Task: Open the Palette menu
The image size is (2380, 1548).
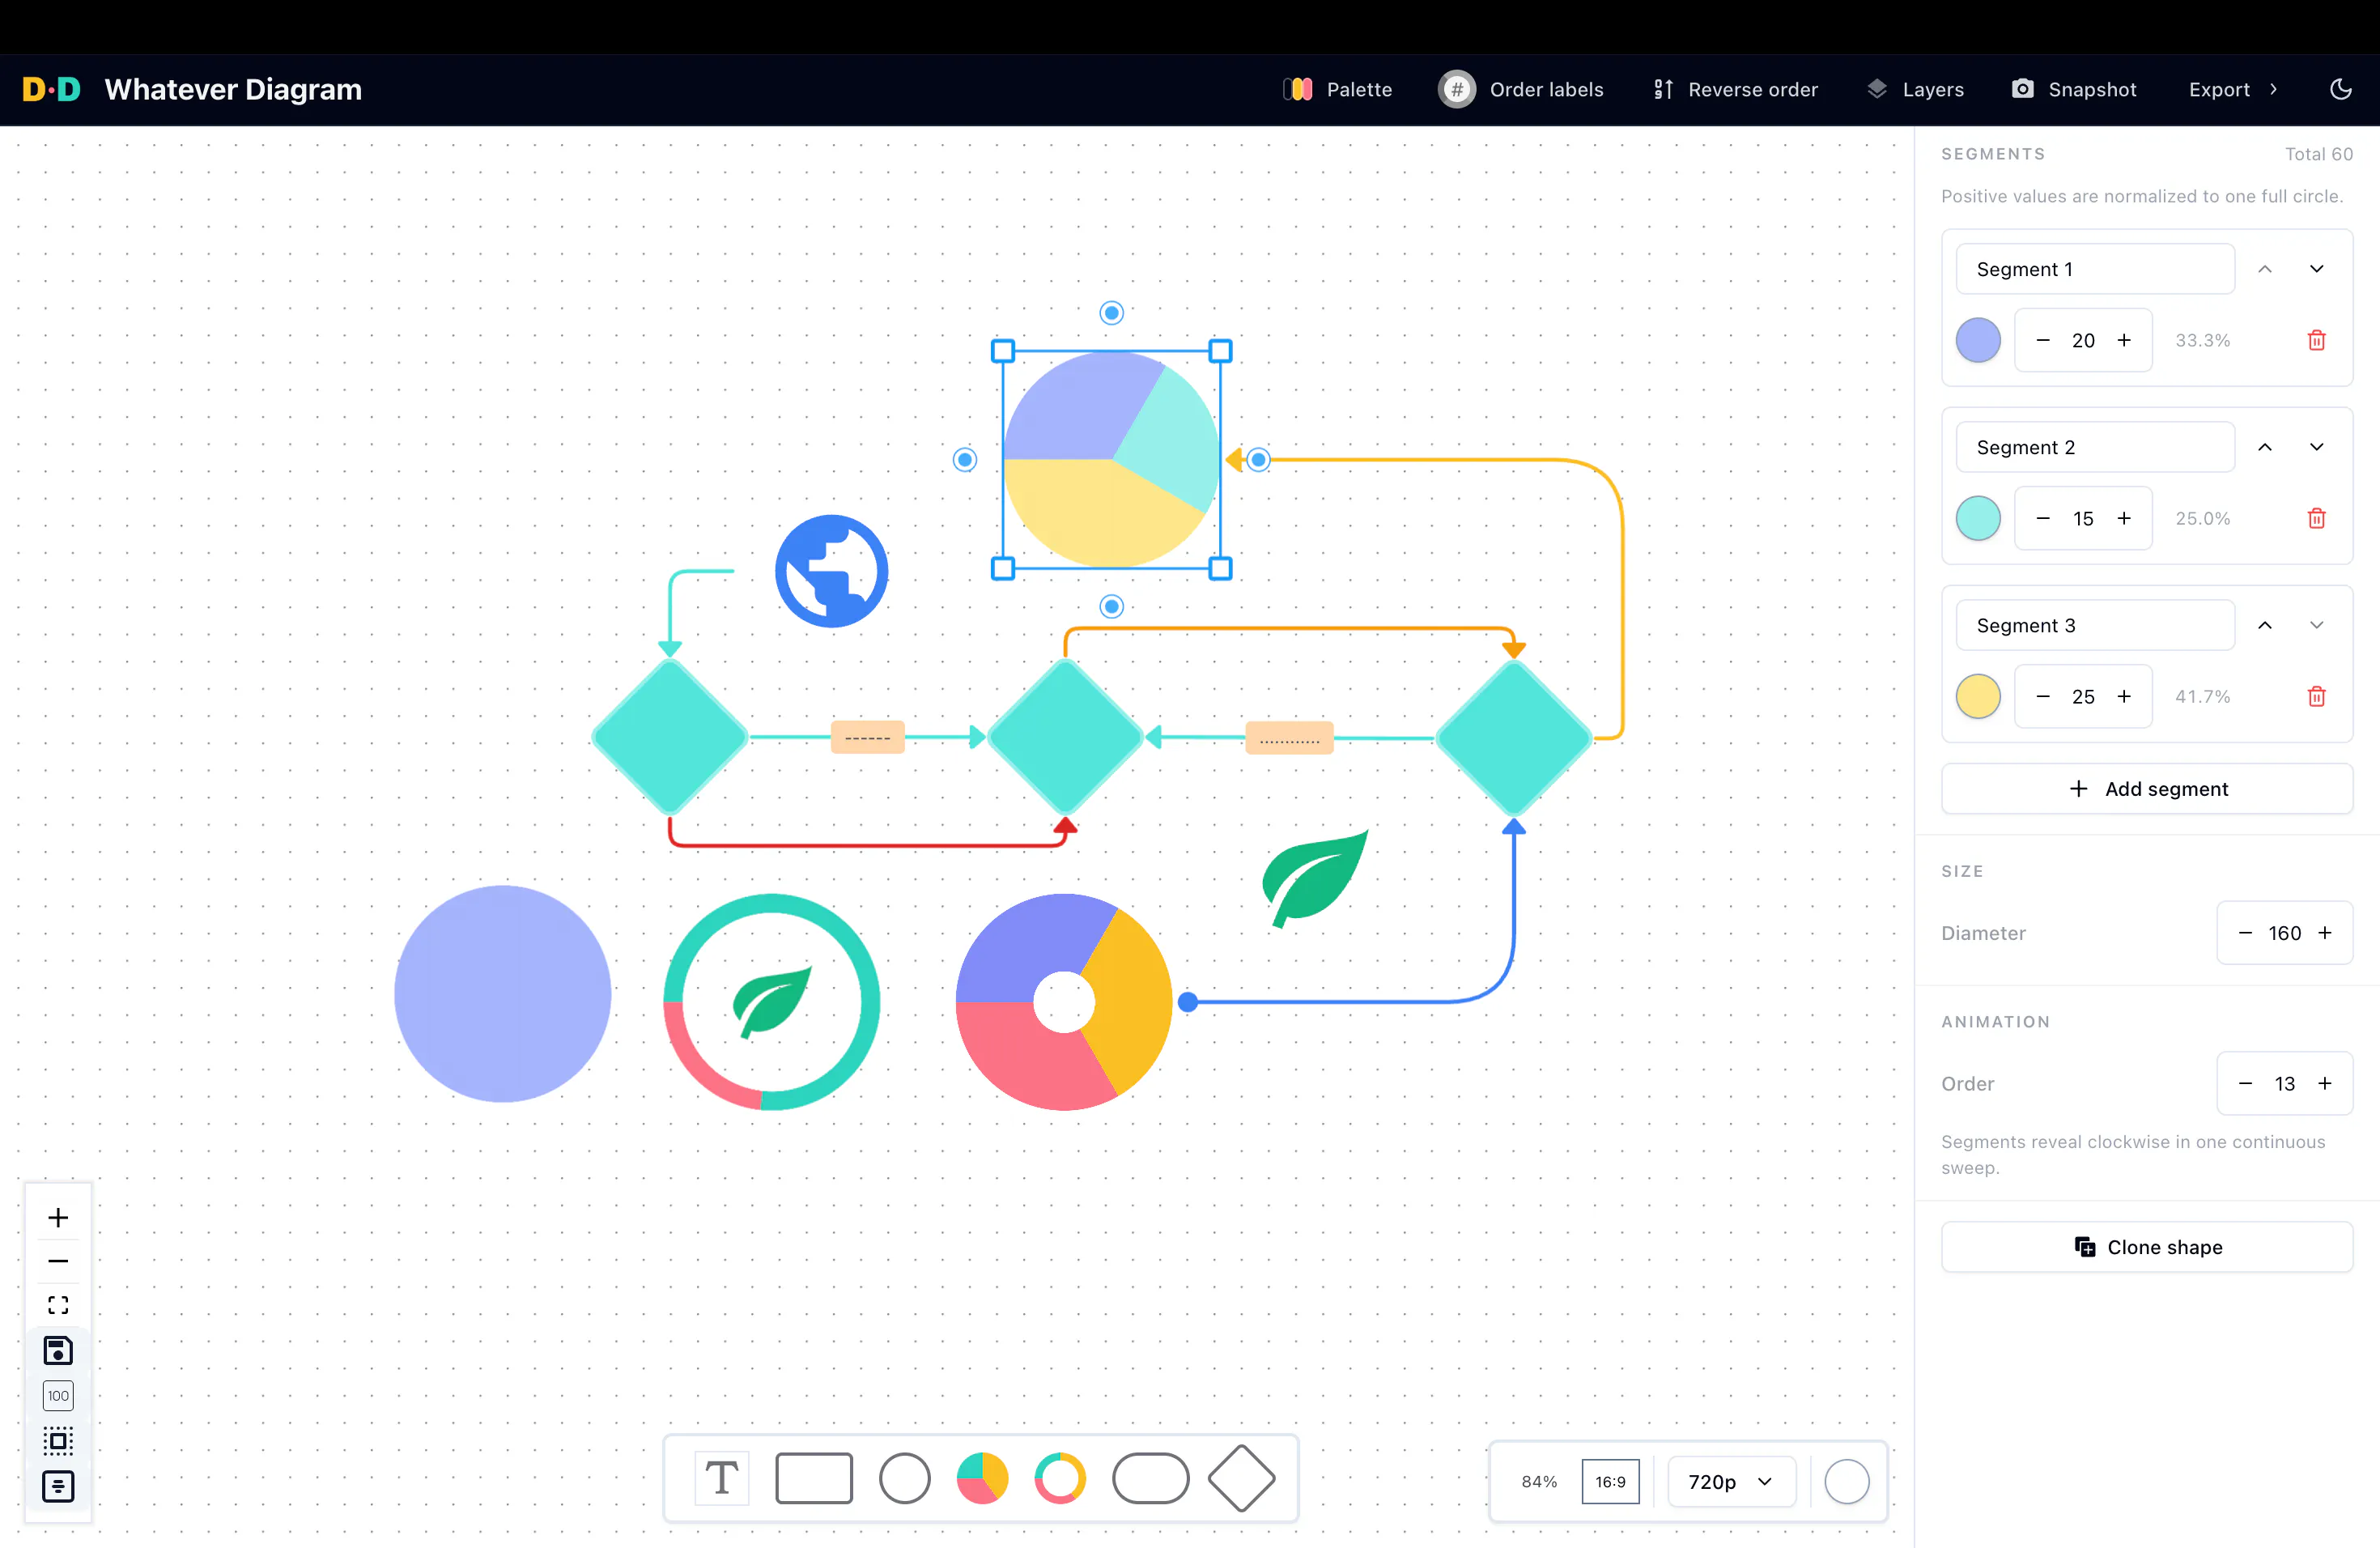Action: click(1337, 89)
